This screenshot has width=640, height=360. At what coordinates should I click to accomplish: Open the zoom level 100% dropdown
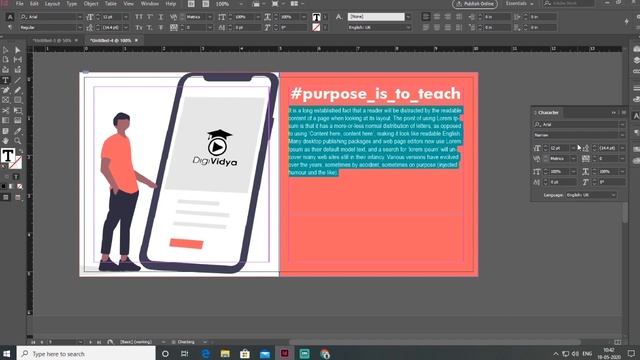(x=241, y=4)
